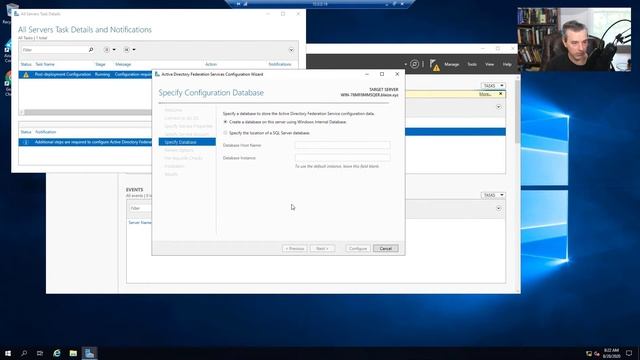Click the Server Name column in EVENTS
Image resolution: width=640 pixels, height=360 pixels.
(140, 222)
